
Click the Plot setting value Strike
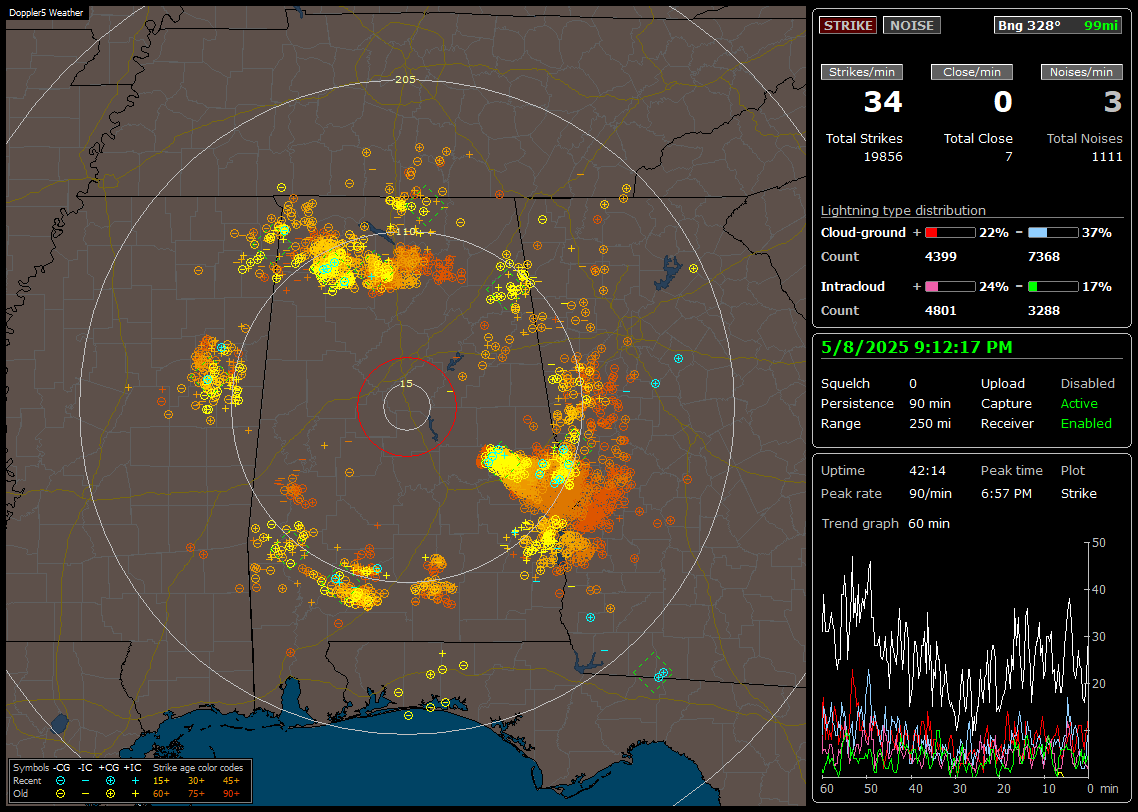(x=1078, y=493)
